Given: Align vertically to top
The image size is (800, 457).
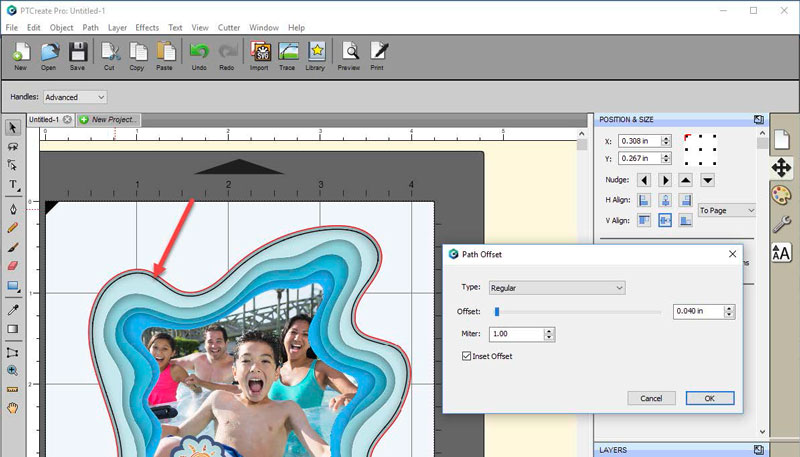Looking at the screenshot, I should click(x=644, y=220).
